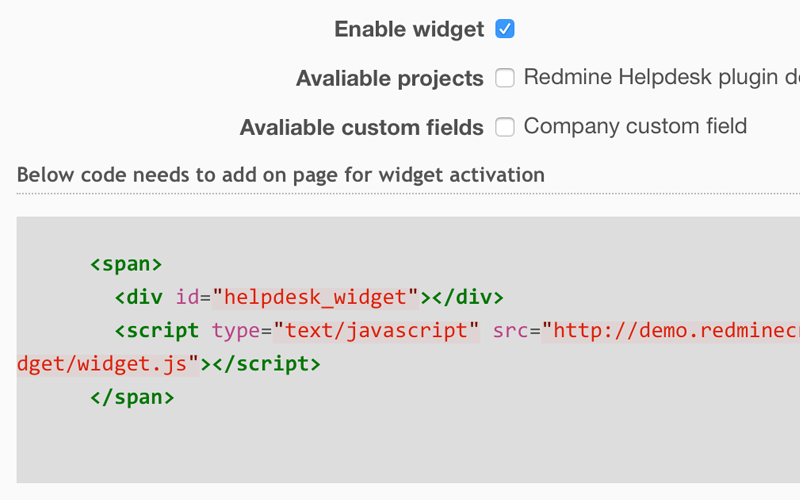Click the http://demo.redmine src URL string
This screenshot has width=800, height=500.
pyautogui.click(x=672, y=330)
